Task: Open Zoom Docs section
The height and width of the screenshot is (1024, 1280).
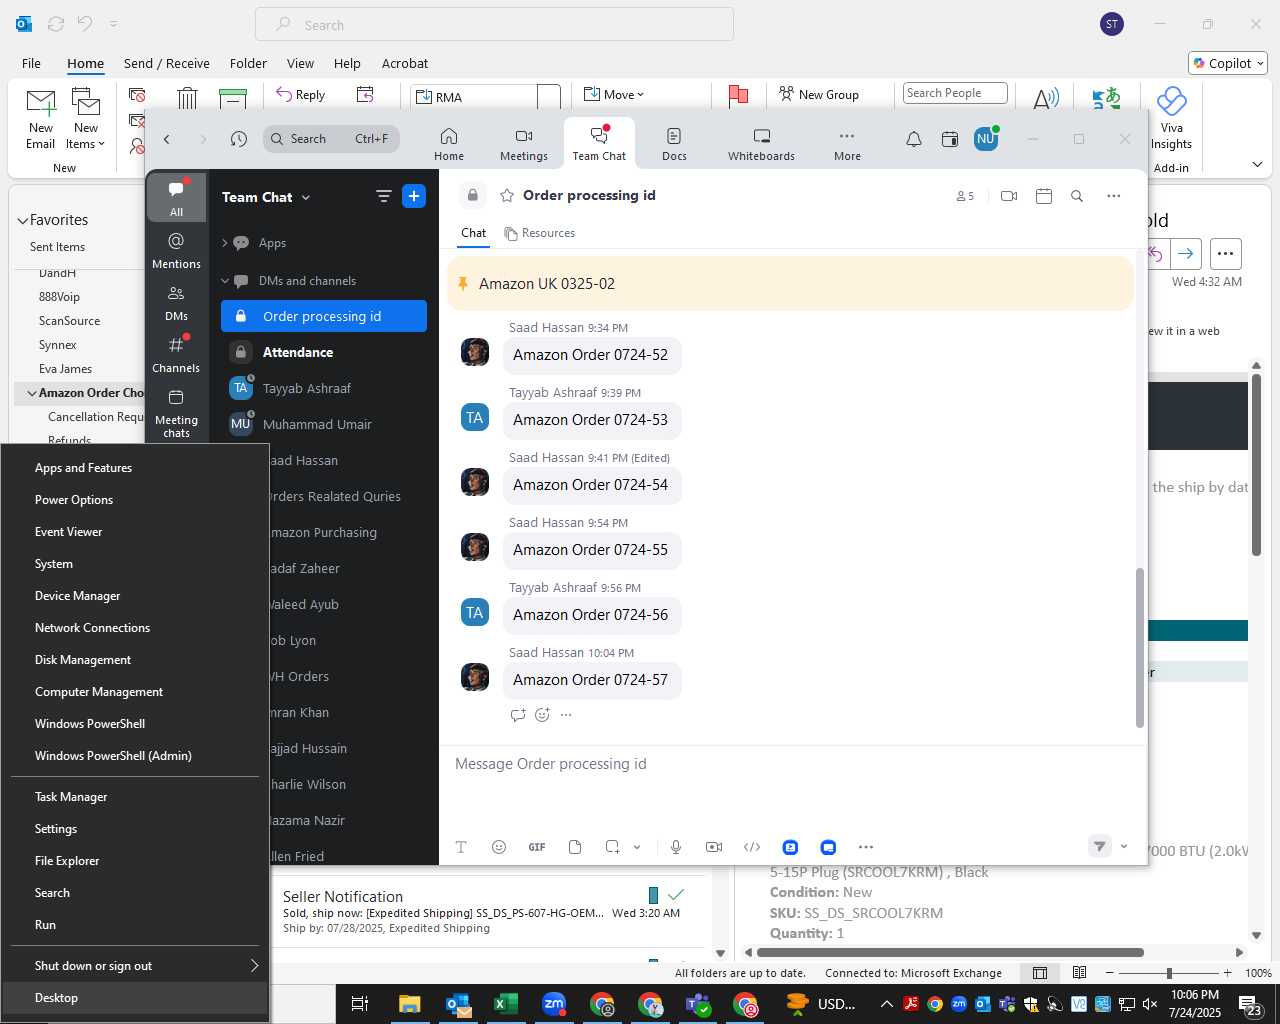Action: [x=674, y=144]
